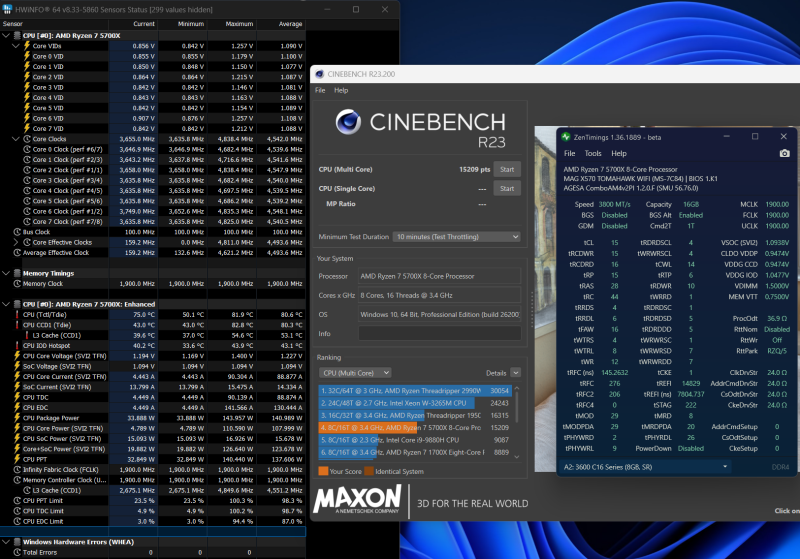Click the Sensor column header in HWiNFO

coord(54,24)
